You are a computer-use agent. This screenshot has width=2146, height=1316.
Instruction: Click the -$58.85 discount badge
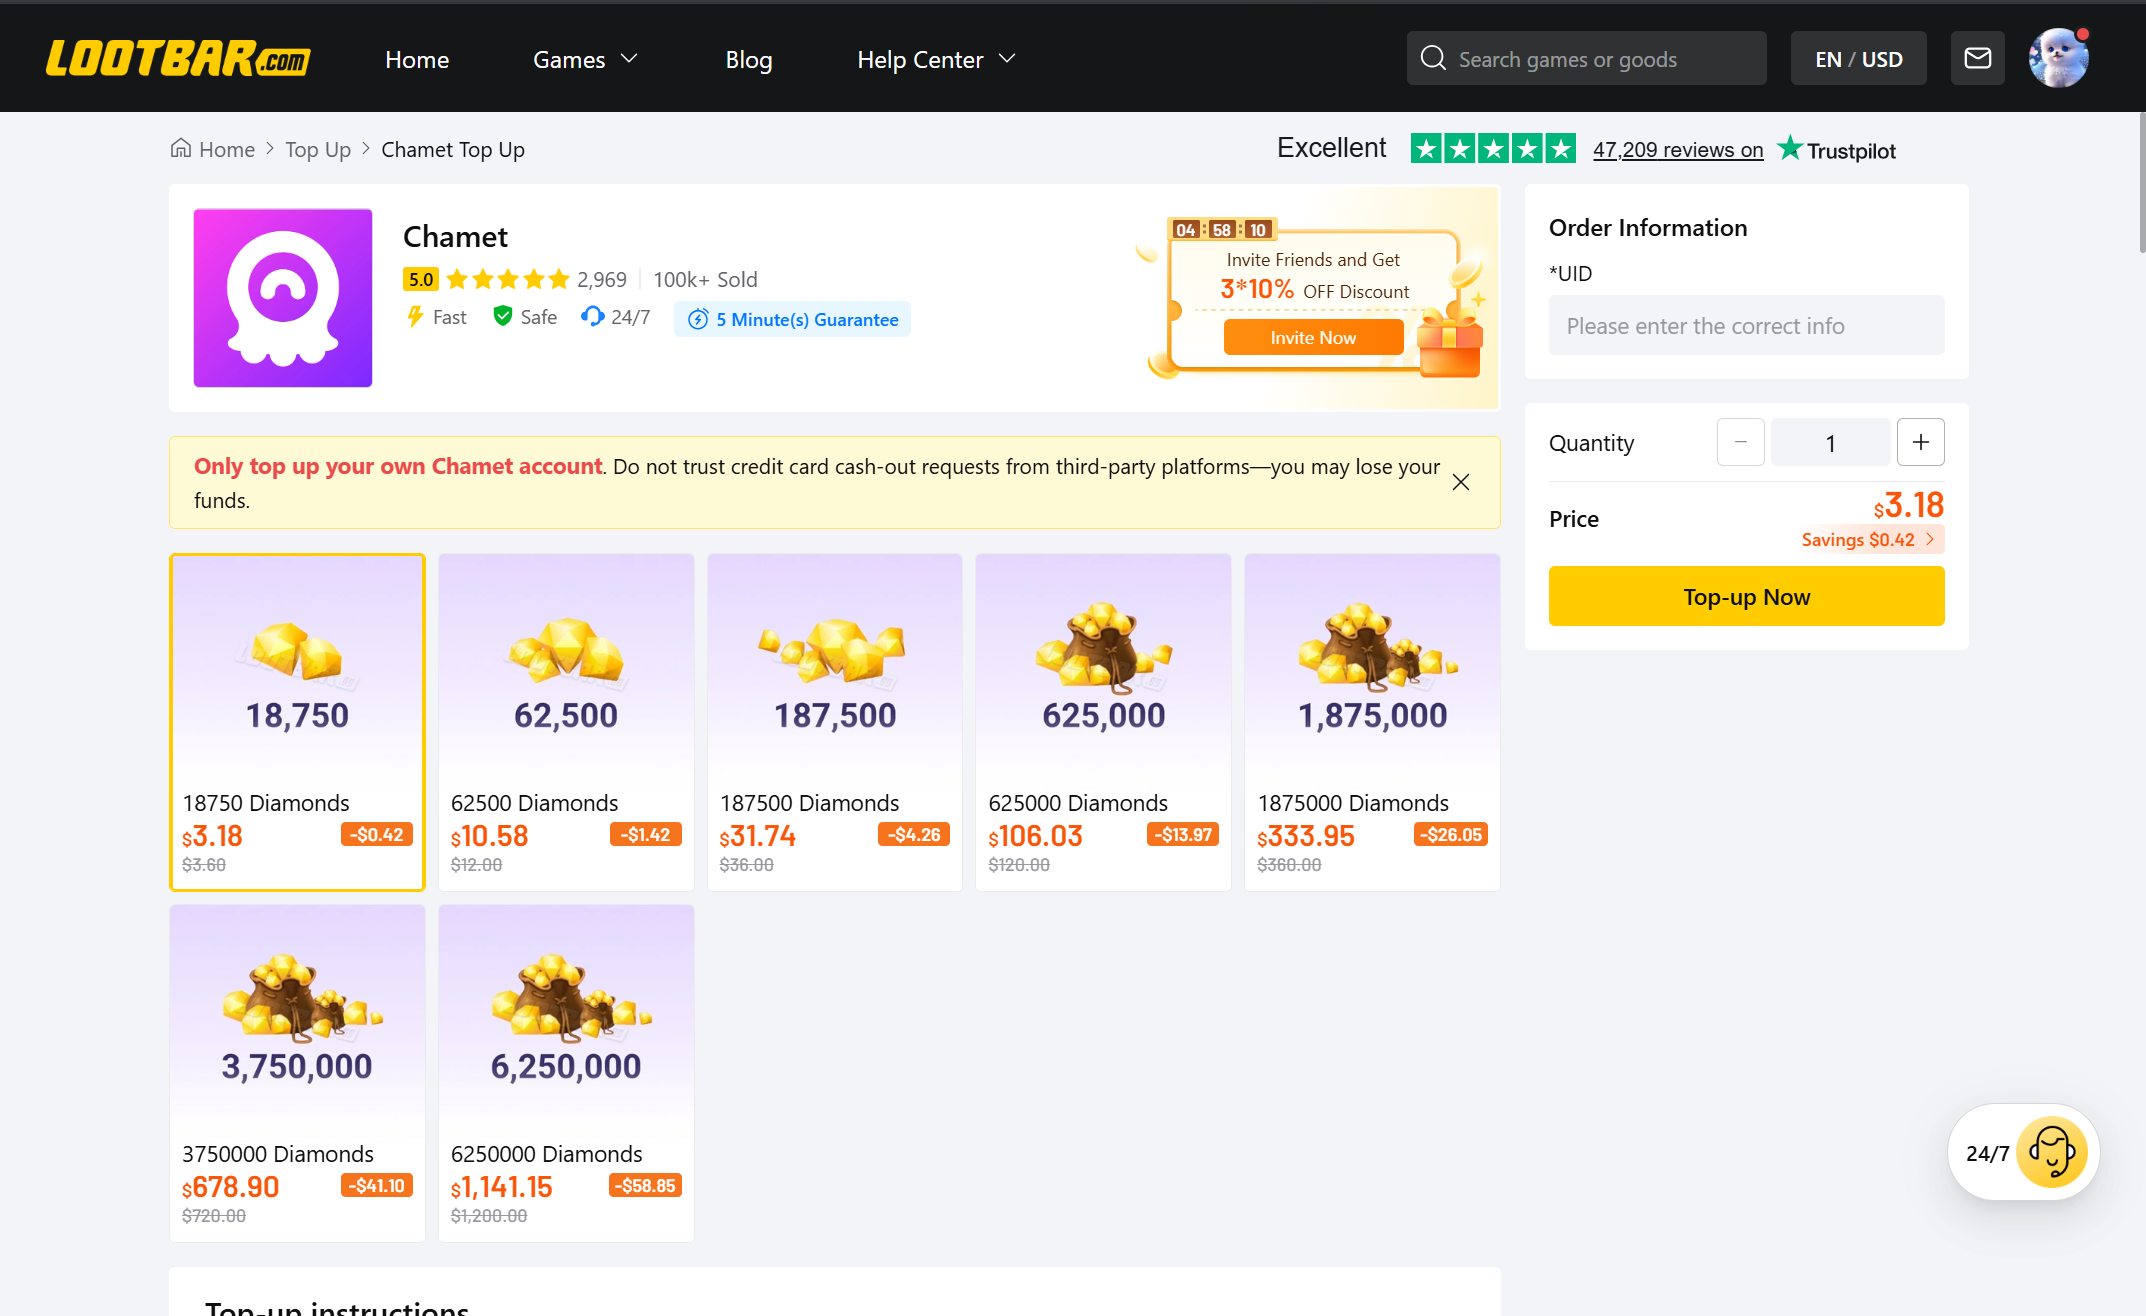pyautogui.click(x=645, y=1185)
